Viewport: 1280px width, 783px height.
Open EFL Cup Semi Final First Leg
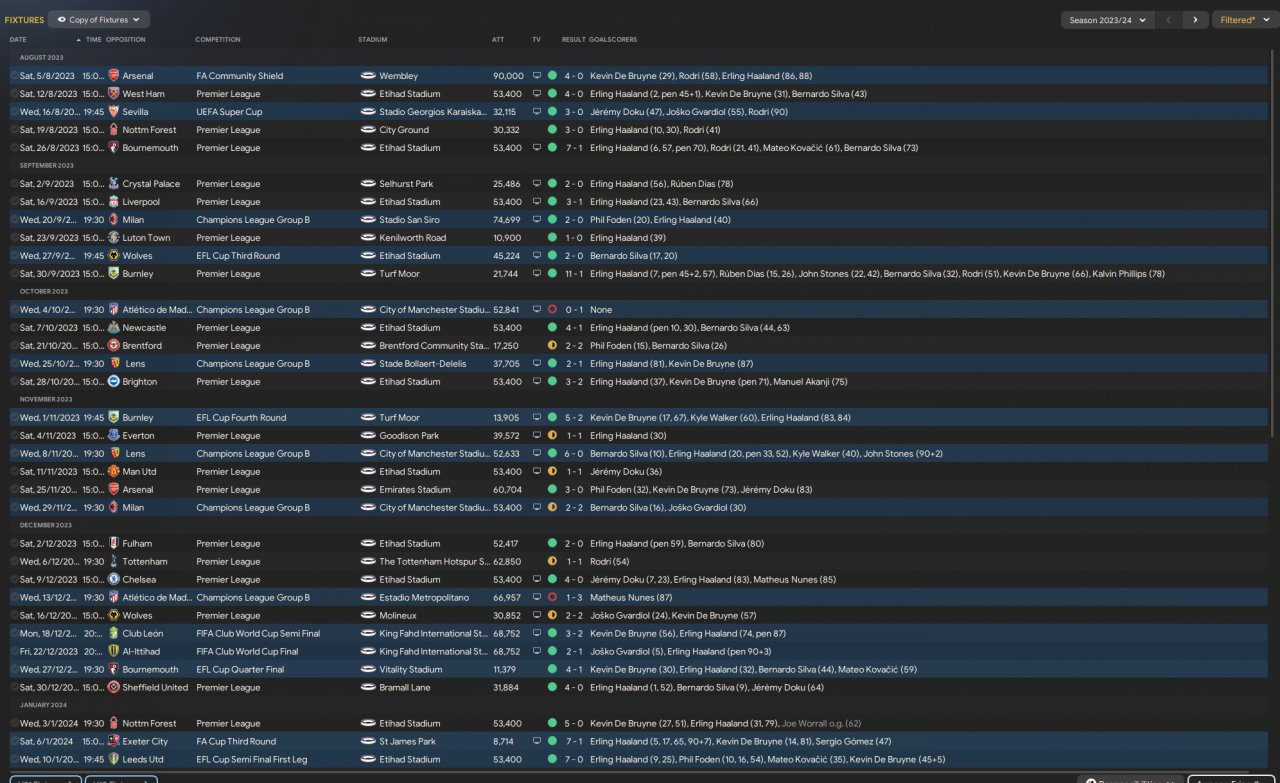(x=254, y=760)
